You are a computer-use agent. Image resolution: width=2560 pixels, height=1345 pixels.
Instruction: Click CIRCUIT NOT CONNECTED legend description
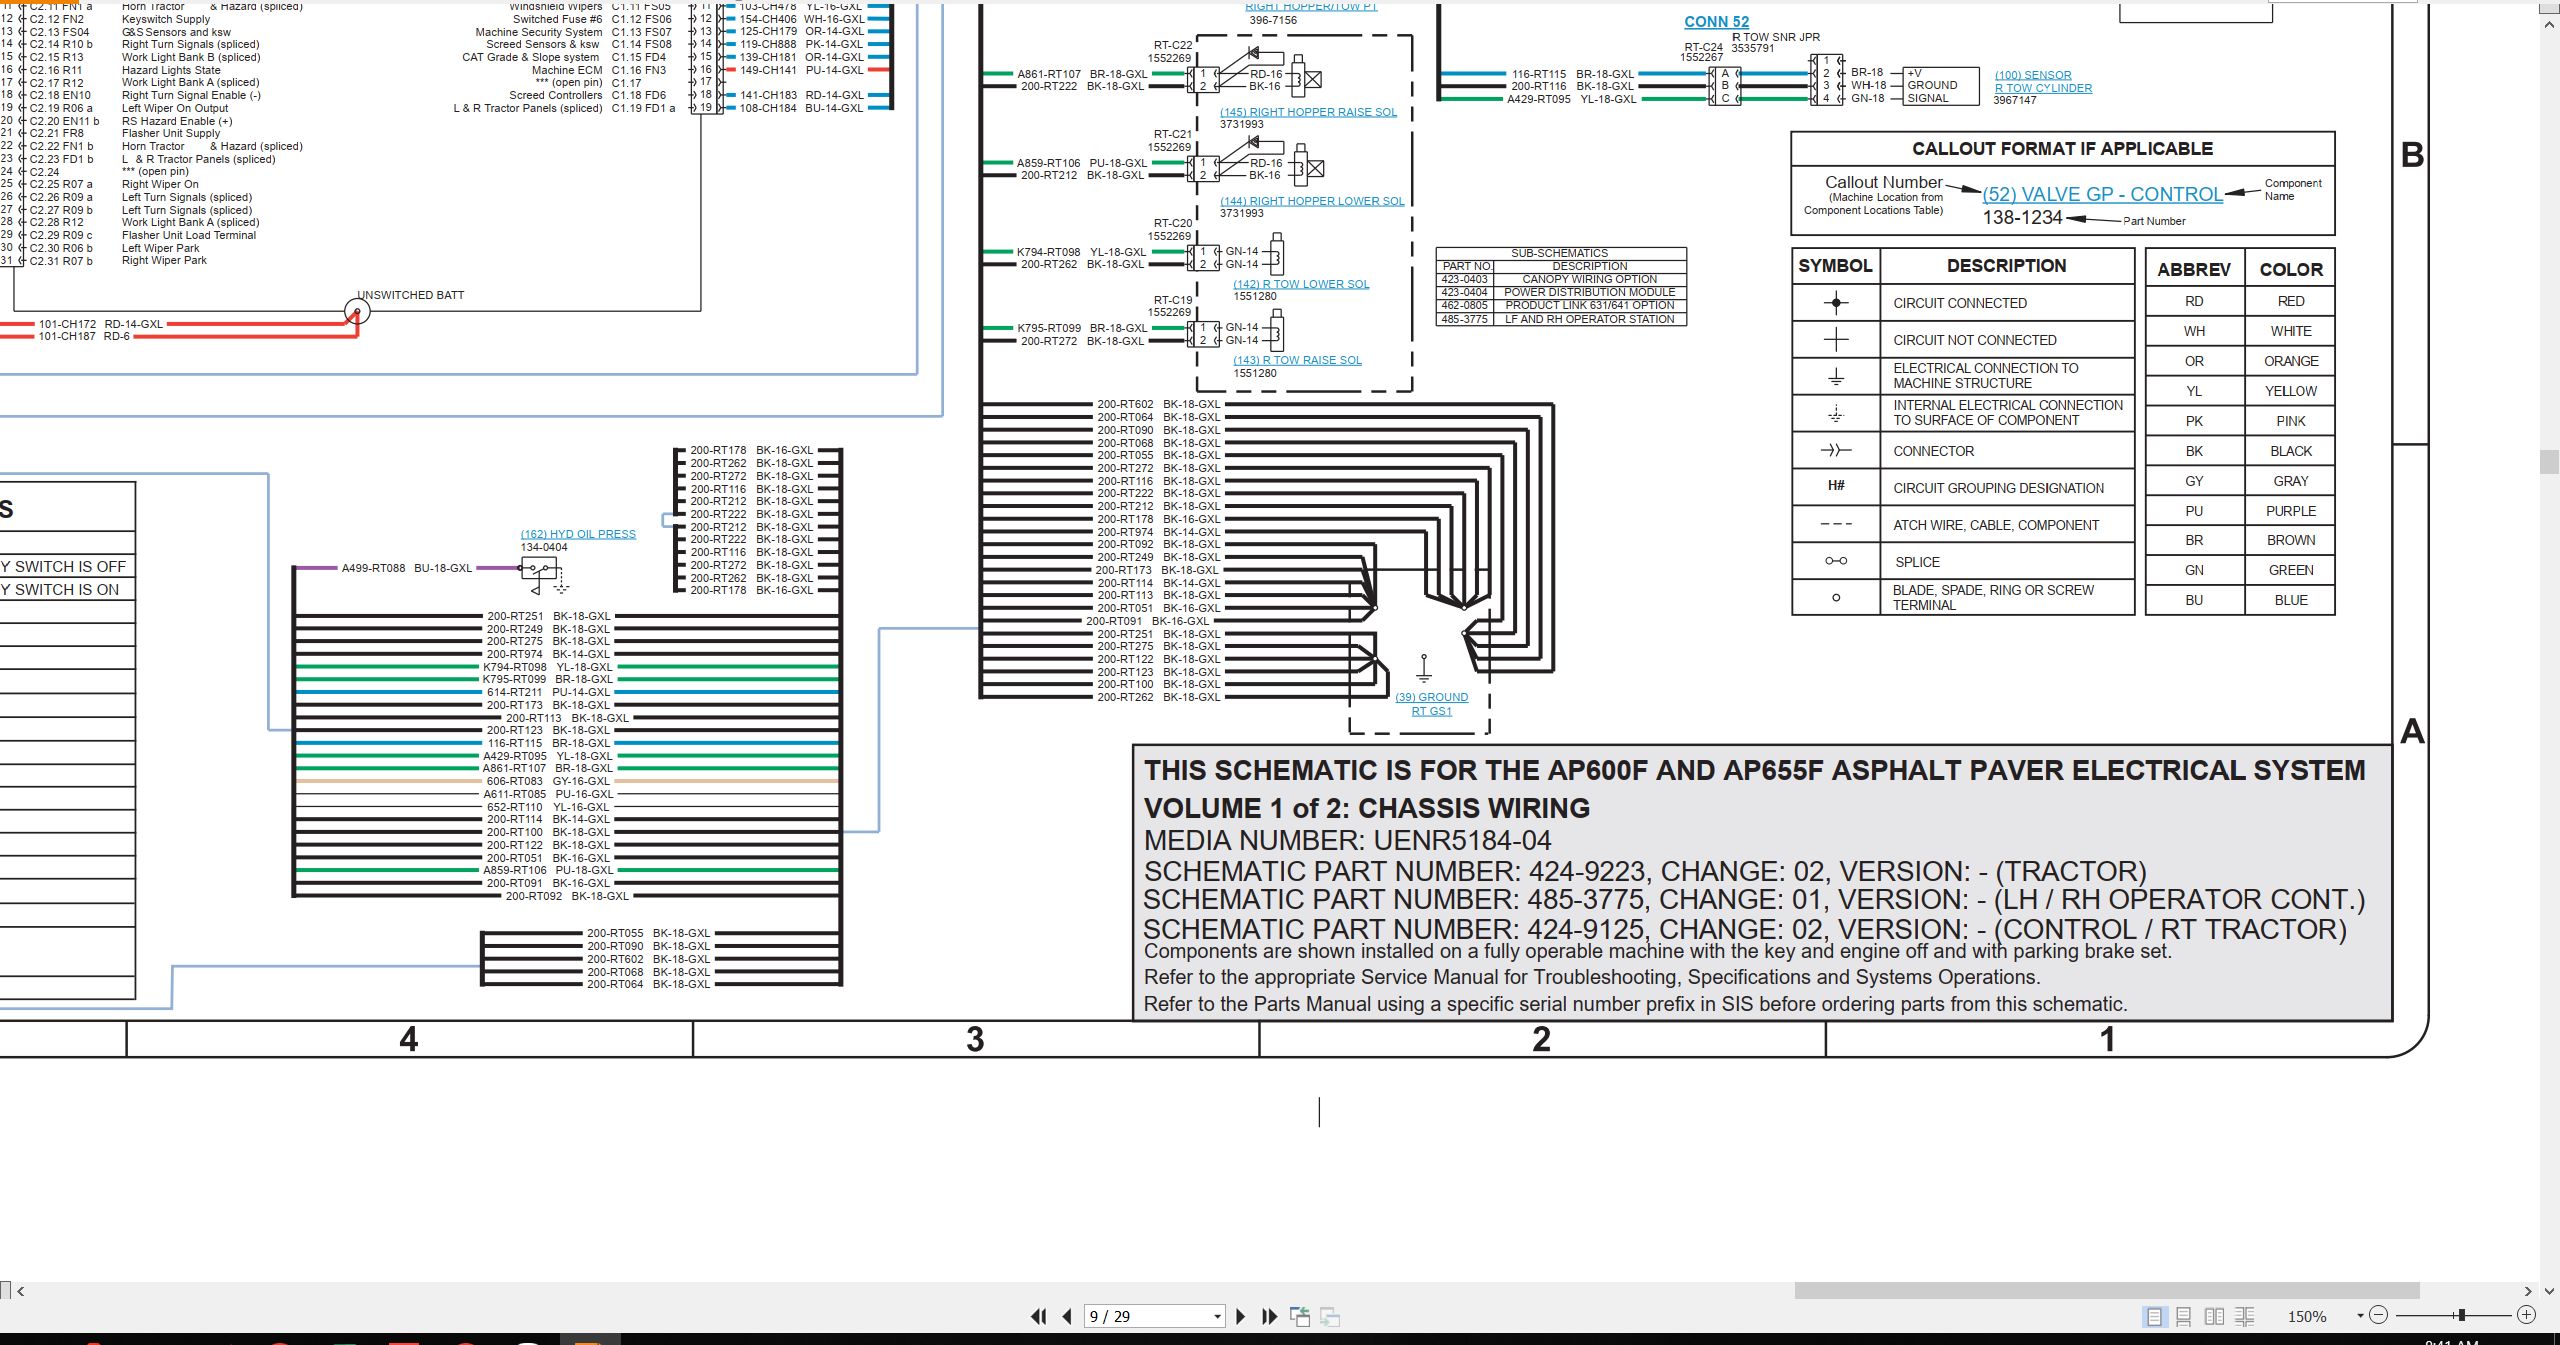pyautogui.click(x=1975, y=340)
